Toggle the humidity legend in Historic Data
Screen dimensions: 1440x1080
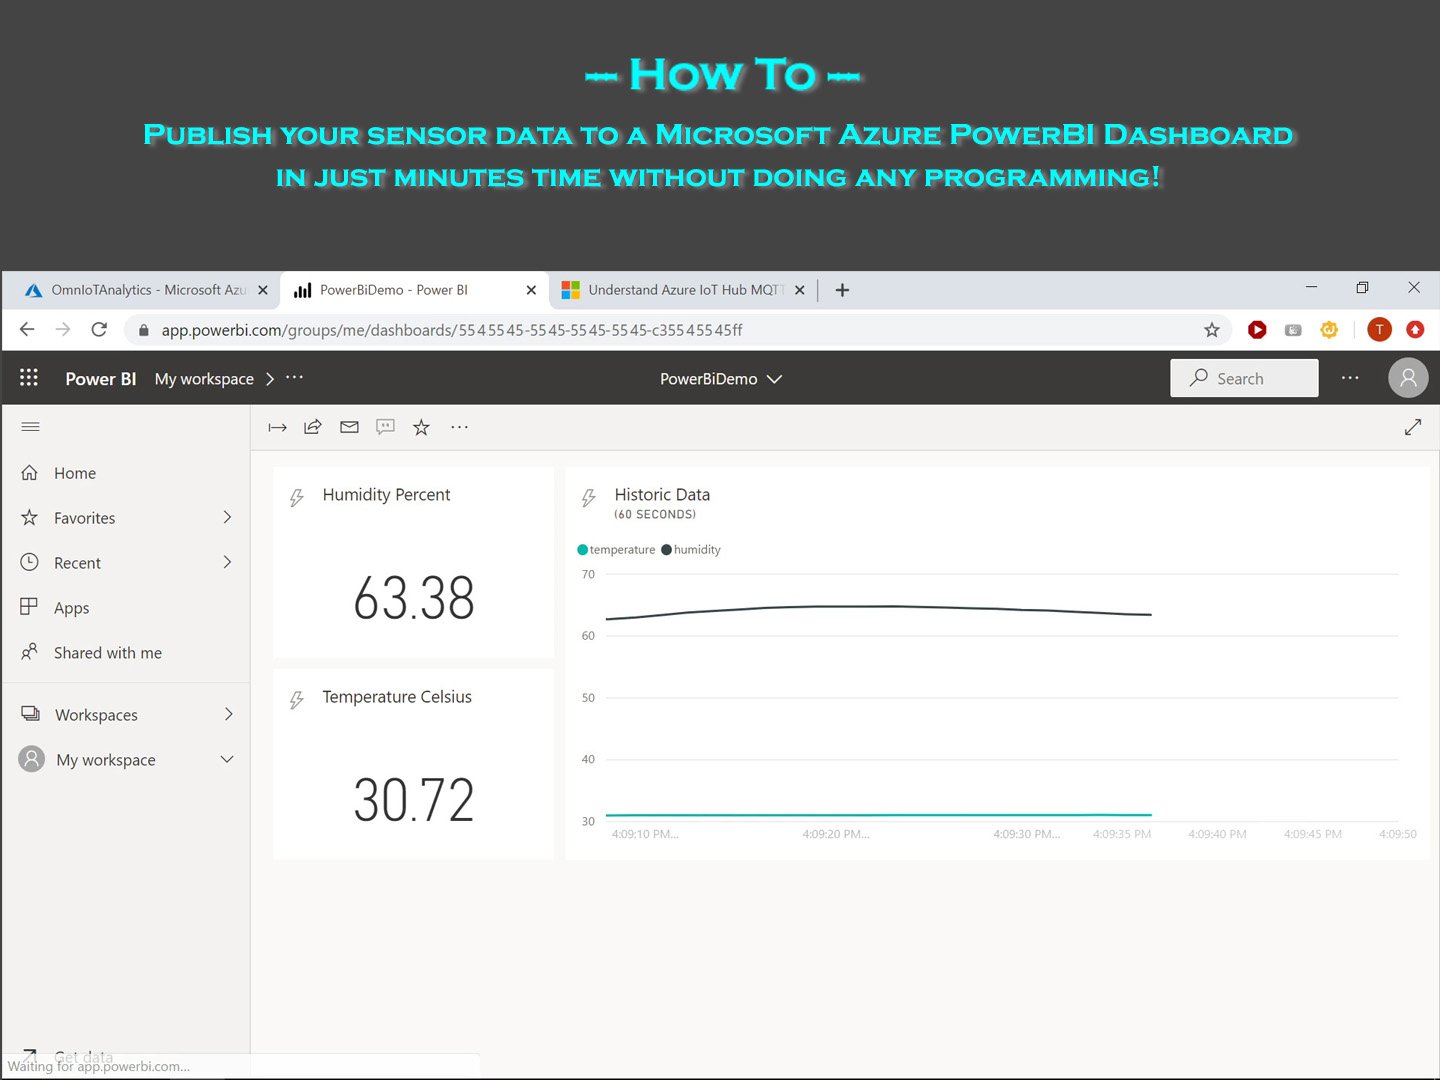tap(691, 549)
